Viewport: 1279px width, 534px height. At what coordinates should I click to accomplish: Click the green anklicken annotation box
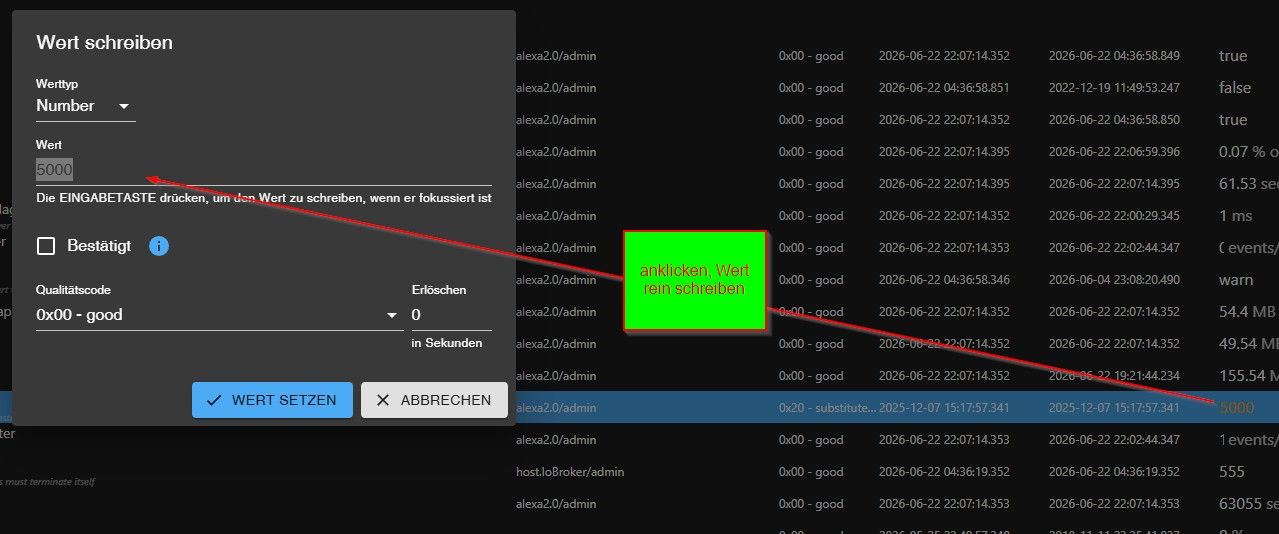pos(695,281)
